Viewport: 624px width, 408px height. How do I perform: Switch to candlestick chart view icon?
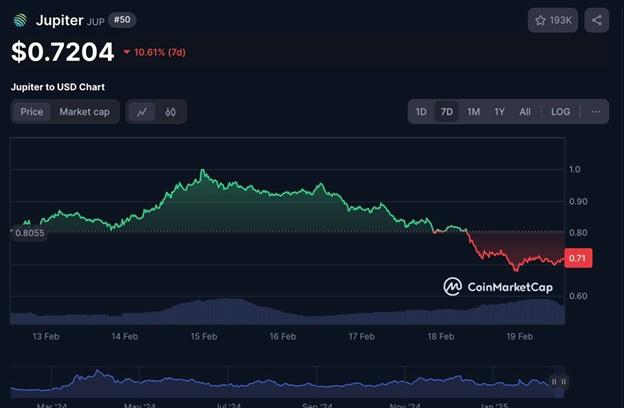pos(170,112)
